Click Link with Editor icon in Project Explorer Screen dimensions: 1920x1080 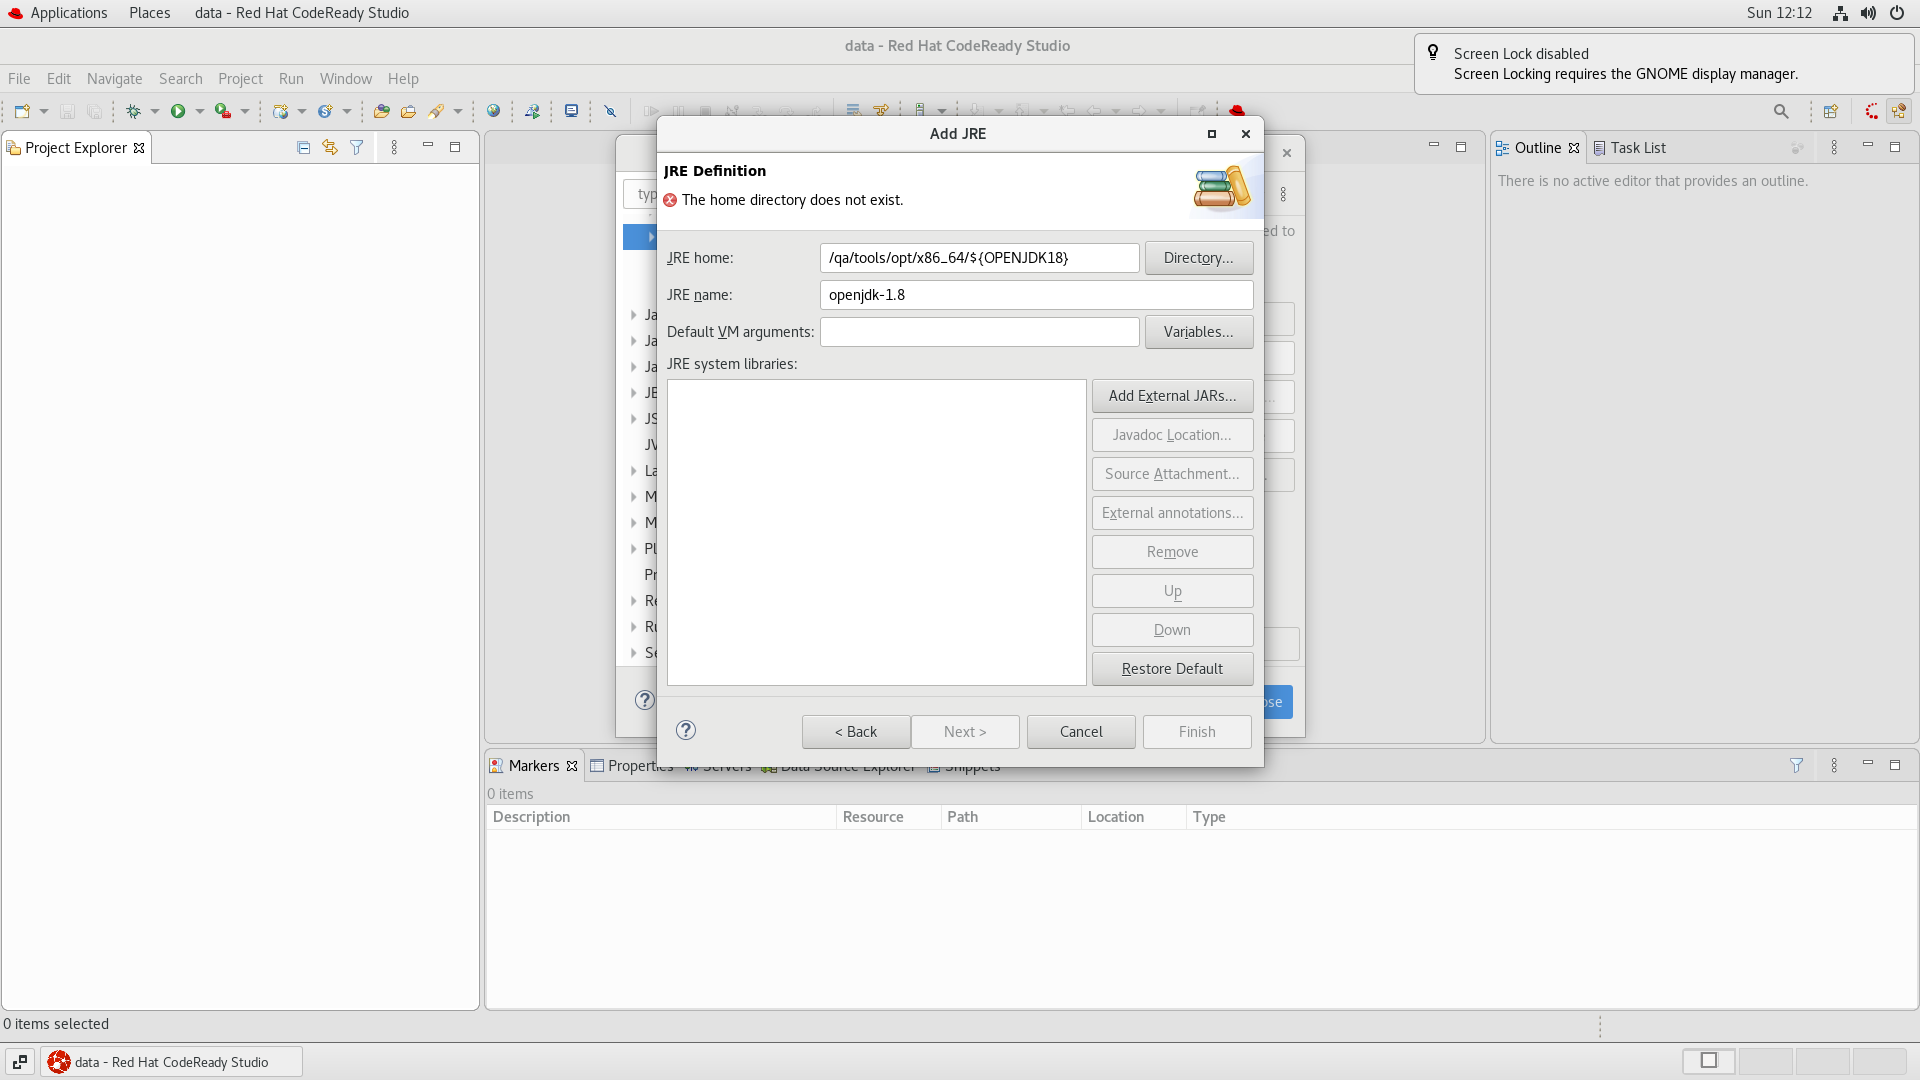330,147
